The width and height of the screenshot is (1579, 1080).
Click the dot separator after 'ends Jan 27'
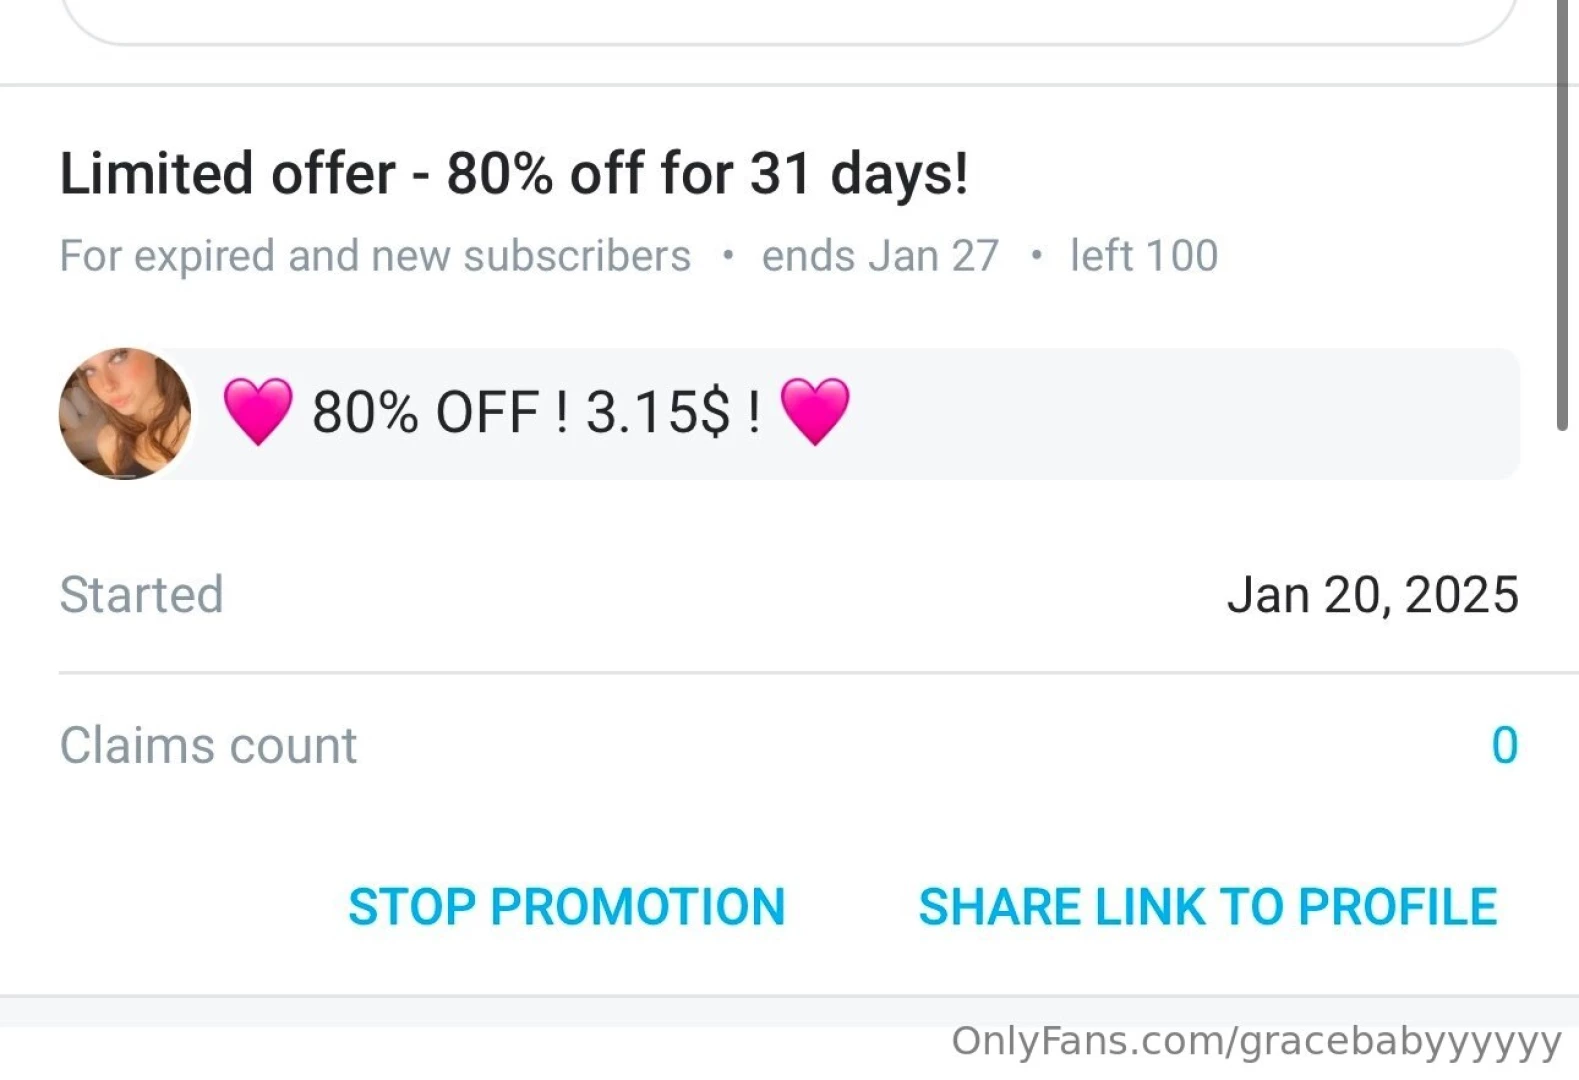click(x=1037, y=256)
